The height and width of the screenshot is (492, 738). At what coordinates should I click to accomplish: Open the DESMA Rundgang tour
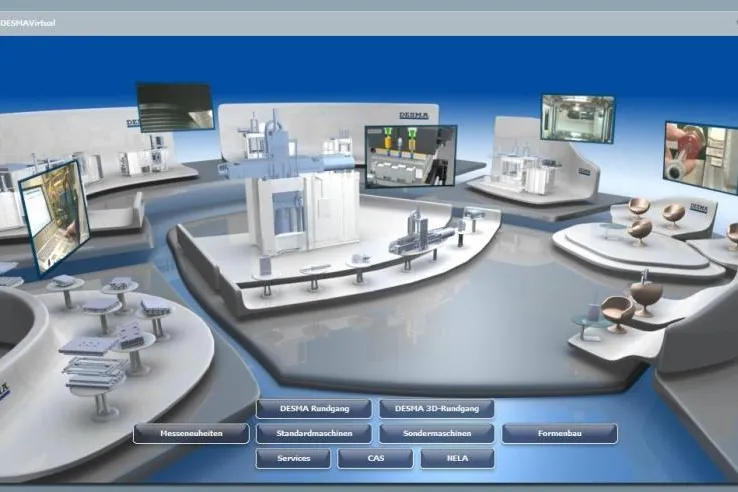click(x=314, y=409)
